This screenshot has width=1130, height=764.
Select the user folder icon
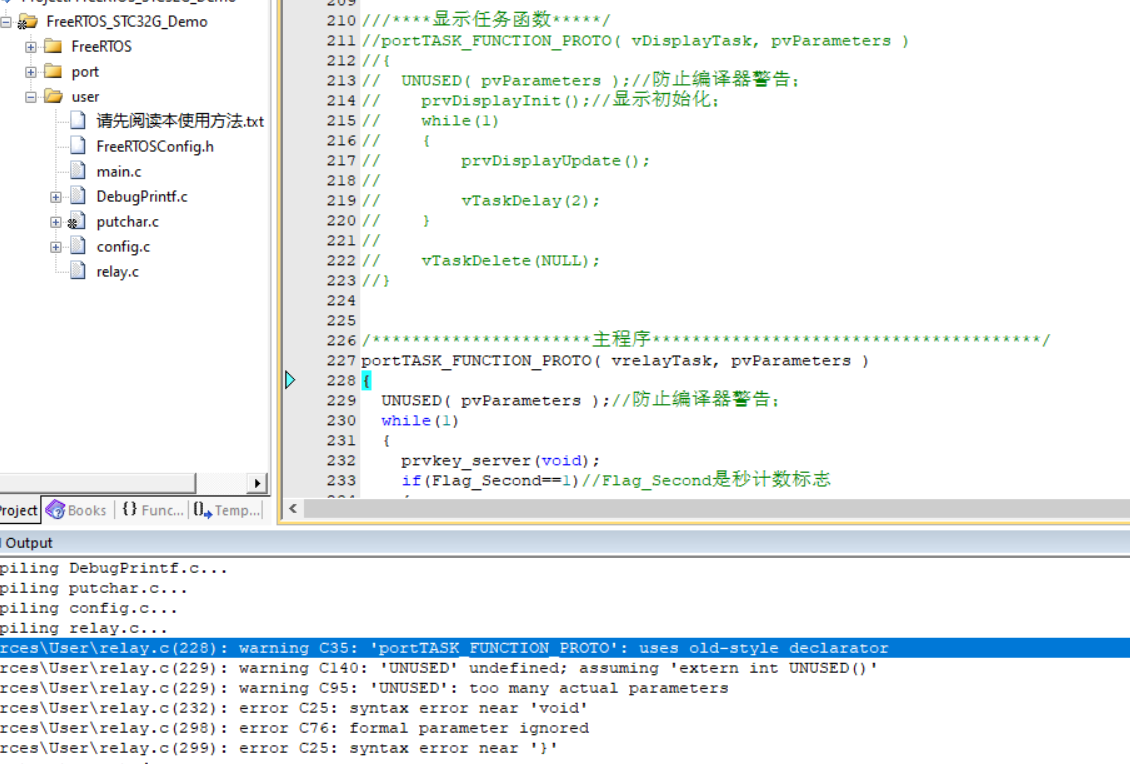click(x=53, y=96)
